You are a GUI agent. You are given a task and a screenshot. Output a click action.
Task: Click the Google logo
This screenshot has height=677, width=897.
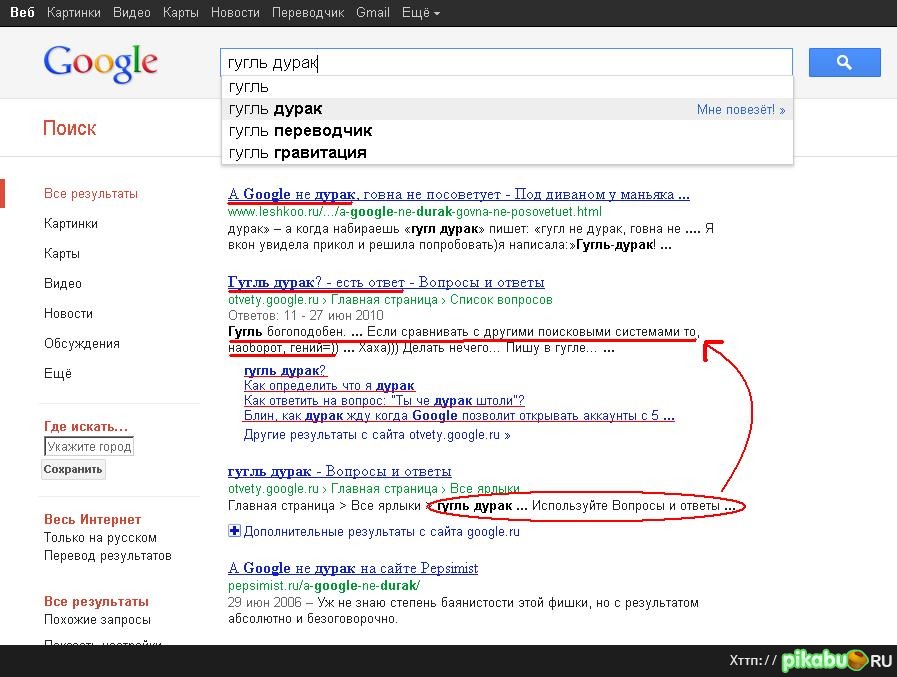tap(101, 63)
